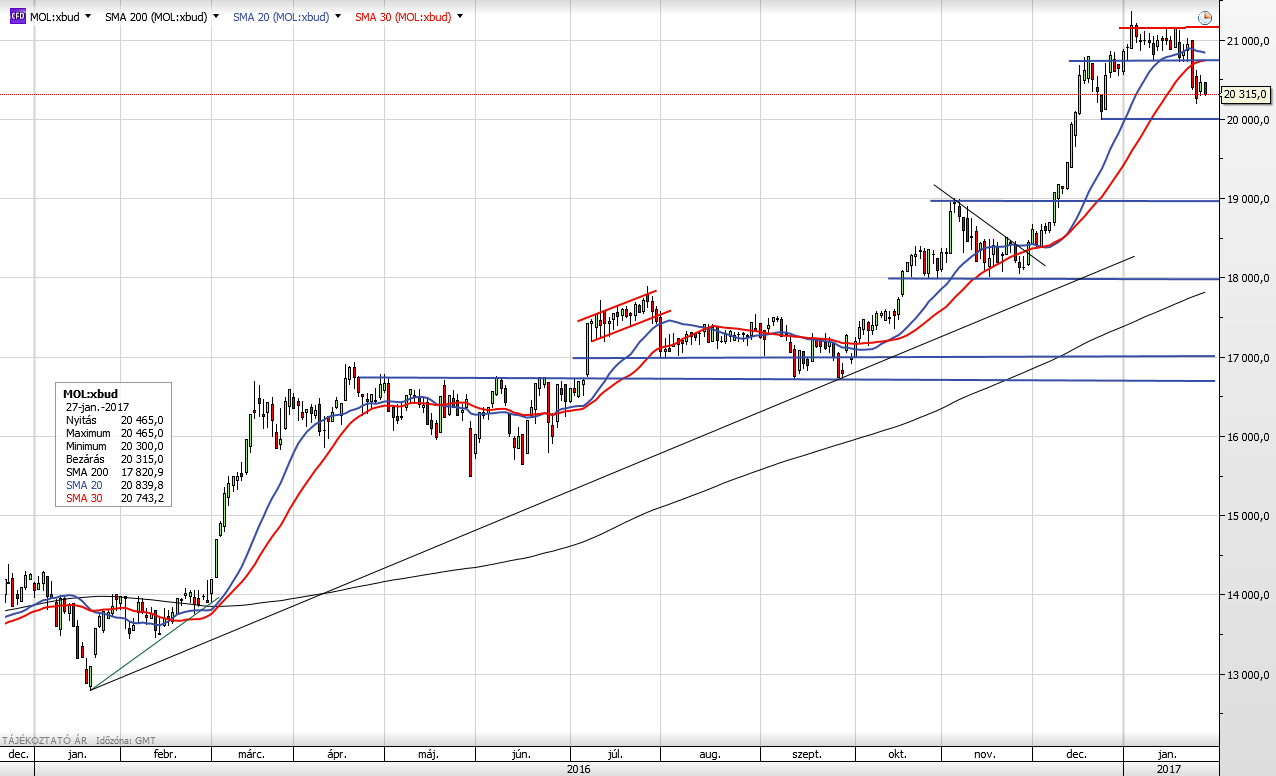Click the SMA 30 value 20 743,2
The width and height of the screenshot is (1276, 776).
[x=142, y=497]
